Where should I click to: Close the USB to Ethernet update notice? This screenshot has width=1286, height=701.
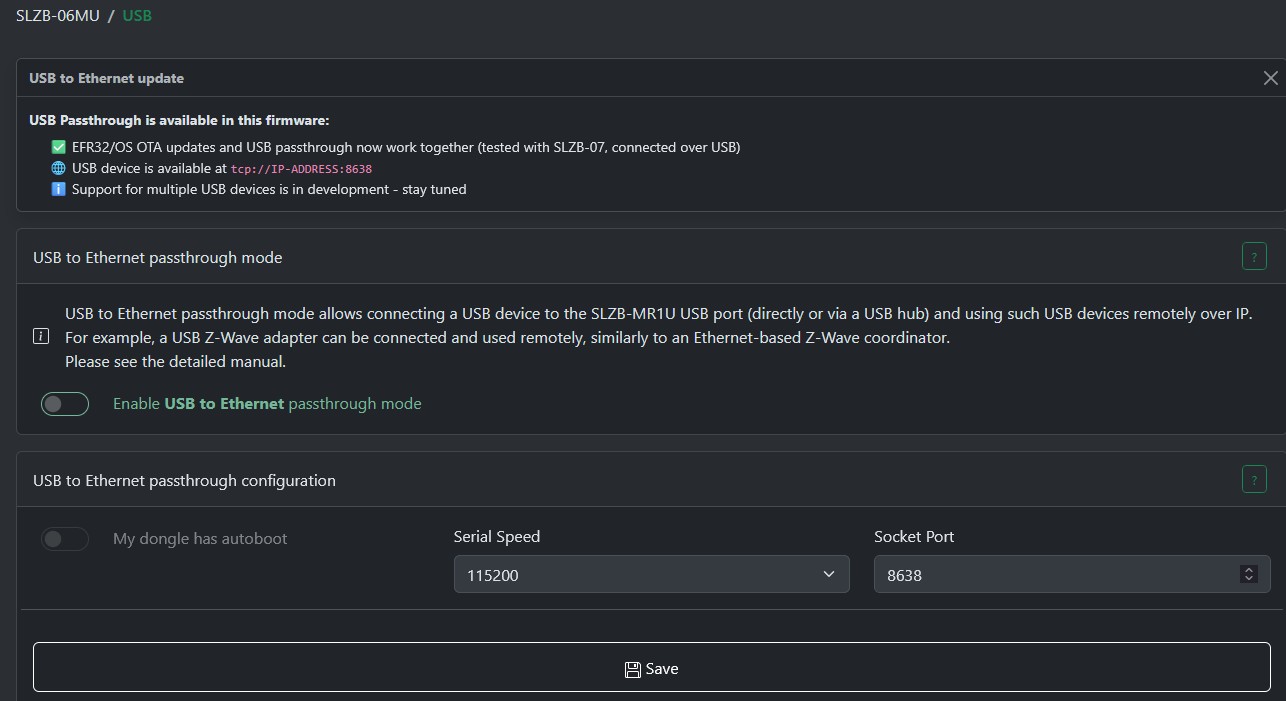click(x=1270, y=78)
